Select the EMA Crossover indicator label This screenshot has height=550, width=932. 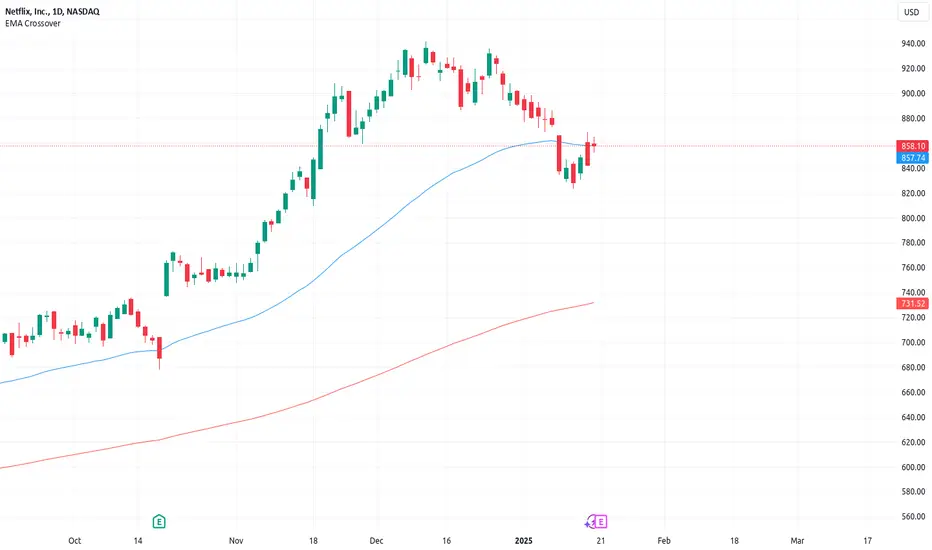(x=33, y=23)
